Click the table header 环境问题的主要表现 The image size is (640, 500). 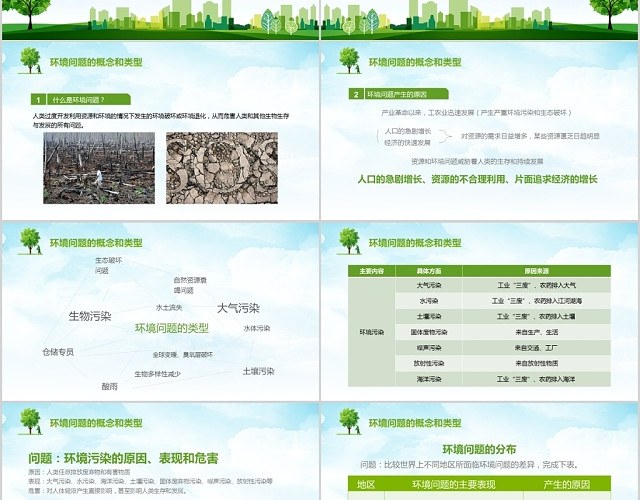454,484
